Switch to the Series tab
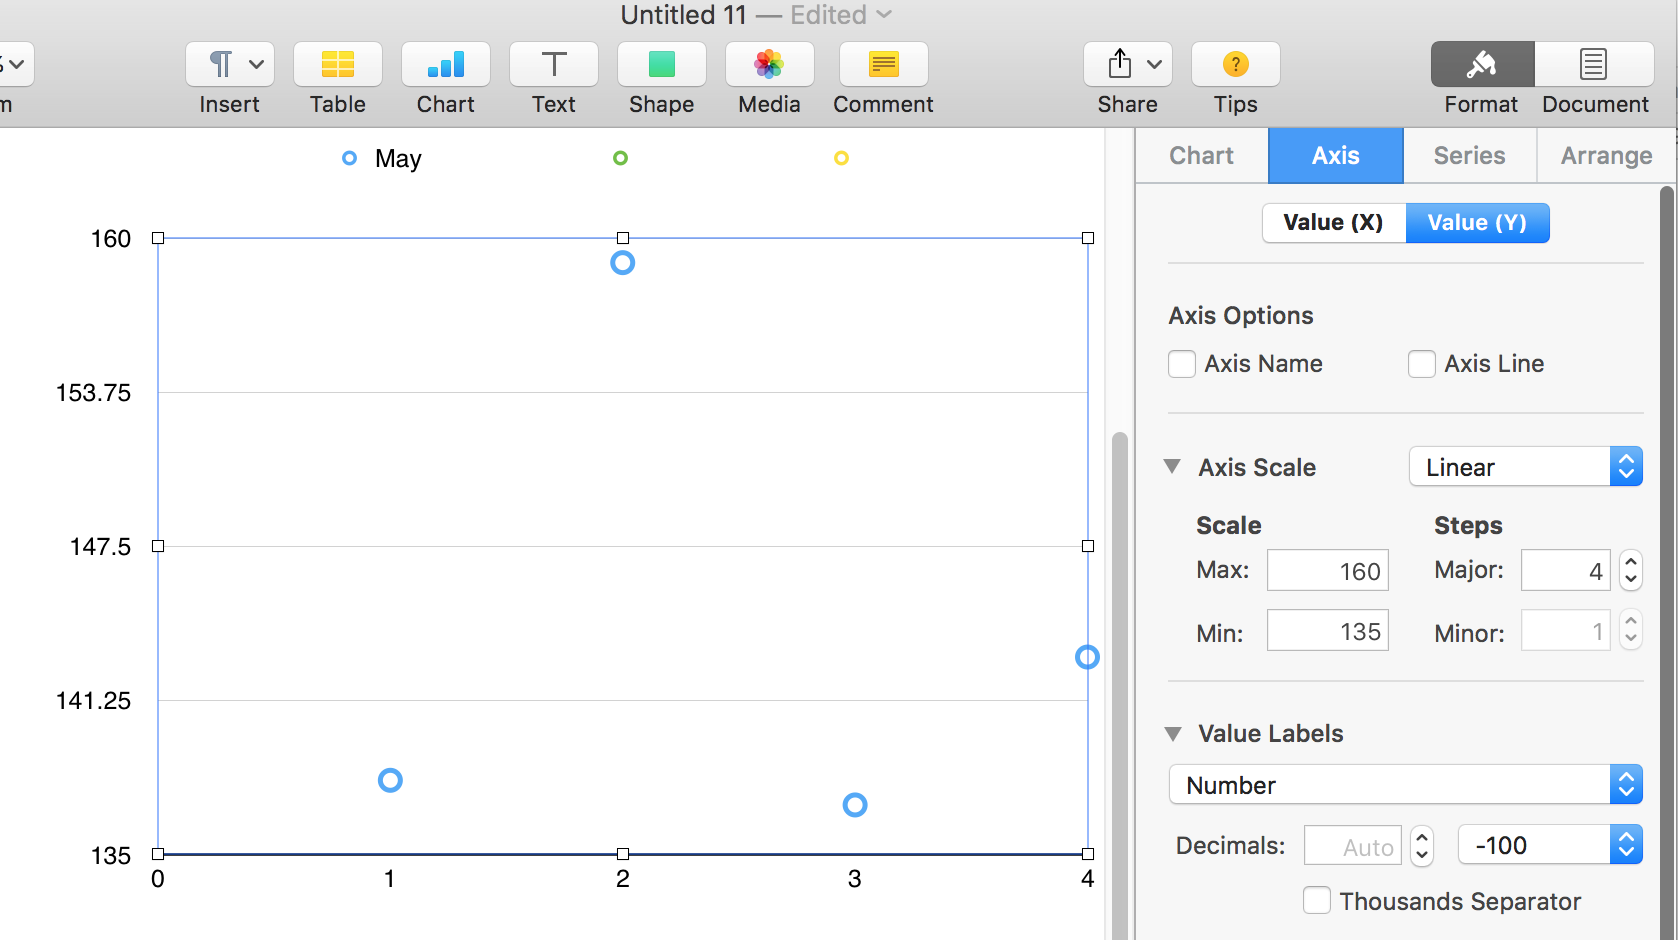The image size is (1678, 940). click(x=1469, y=156)
